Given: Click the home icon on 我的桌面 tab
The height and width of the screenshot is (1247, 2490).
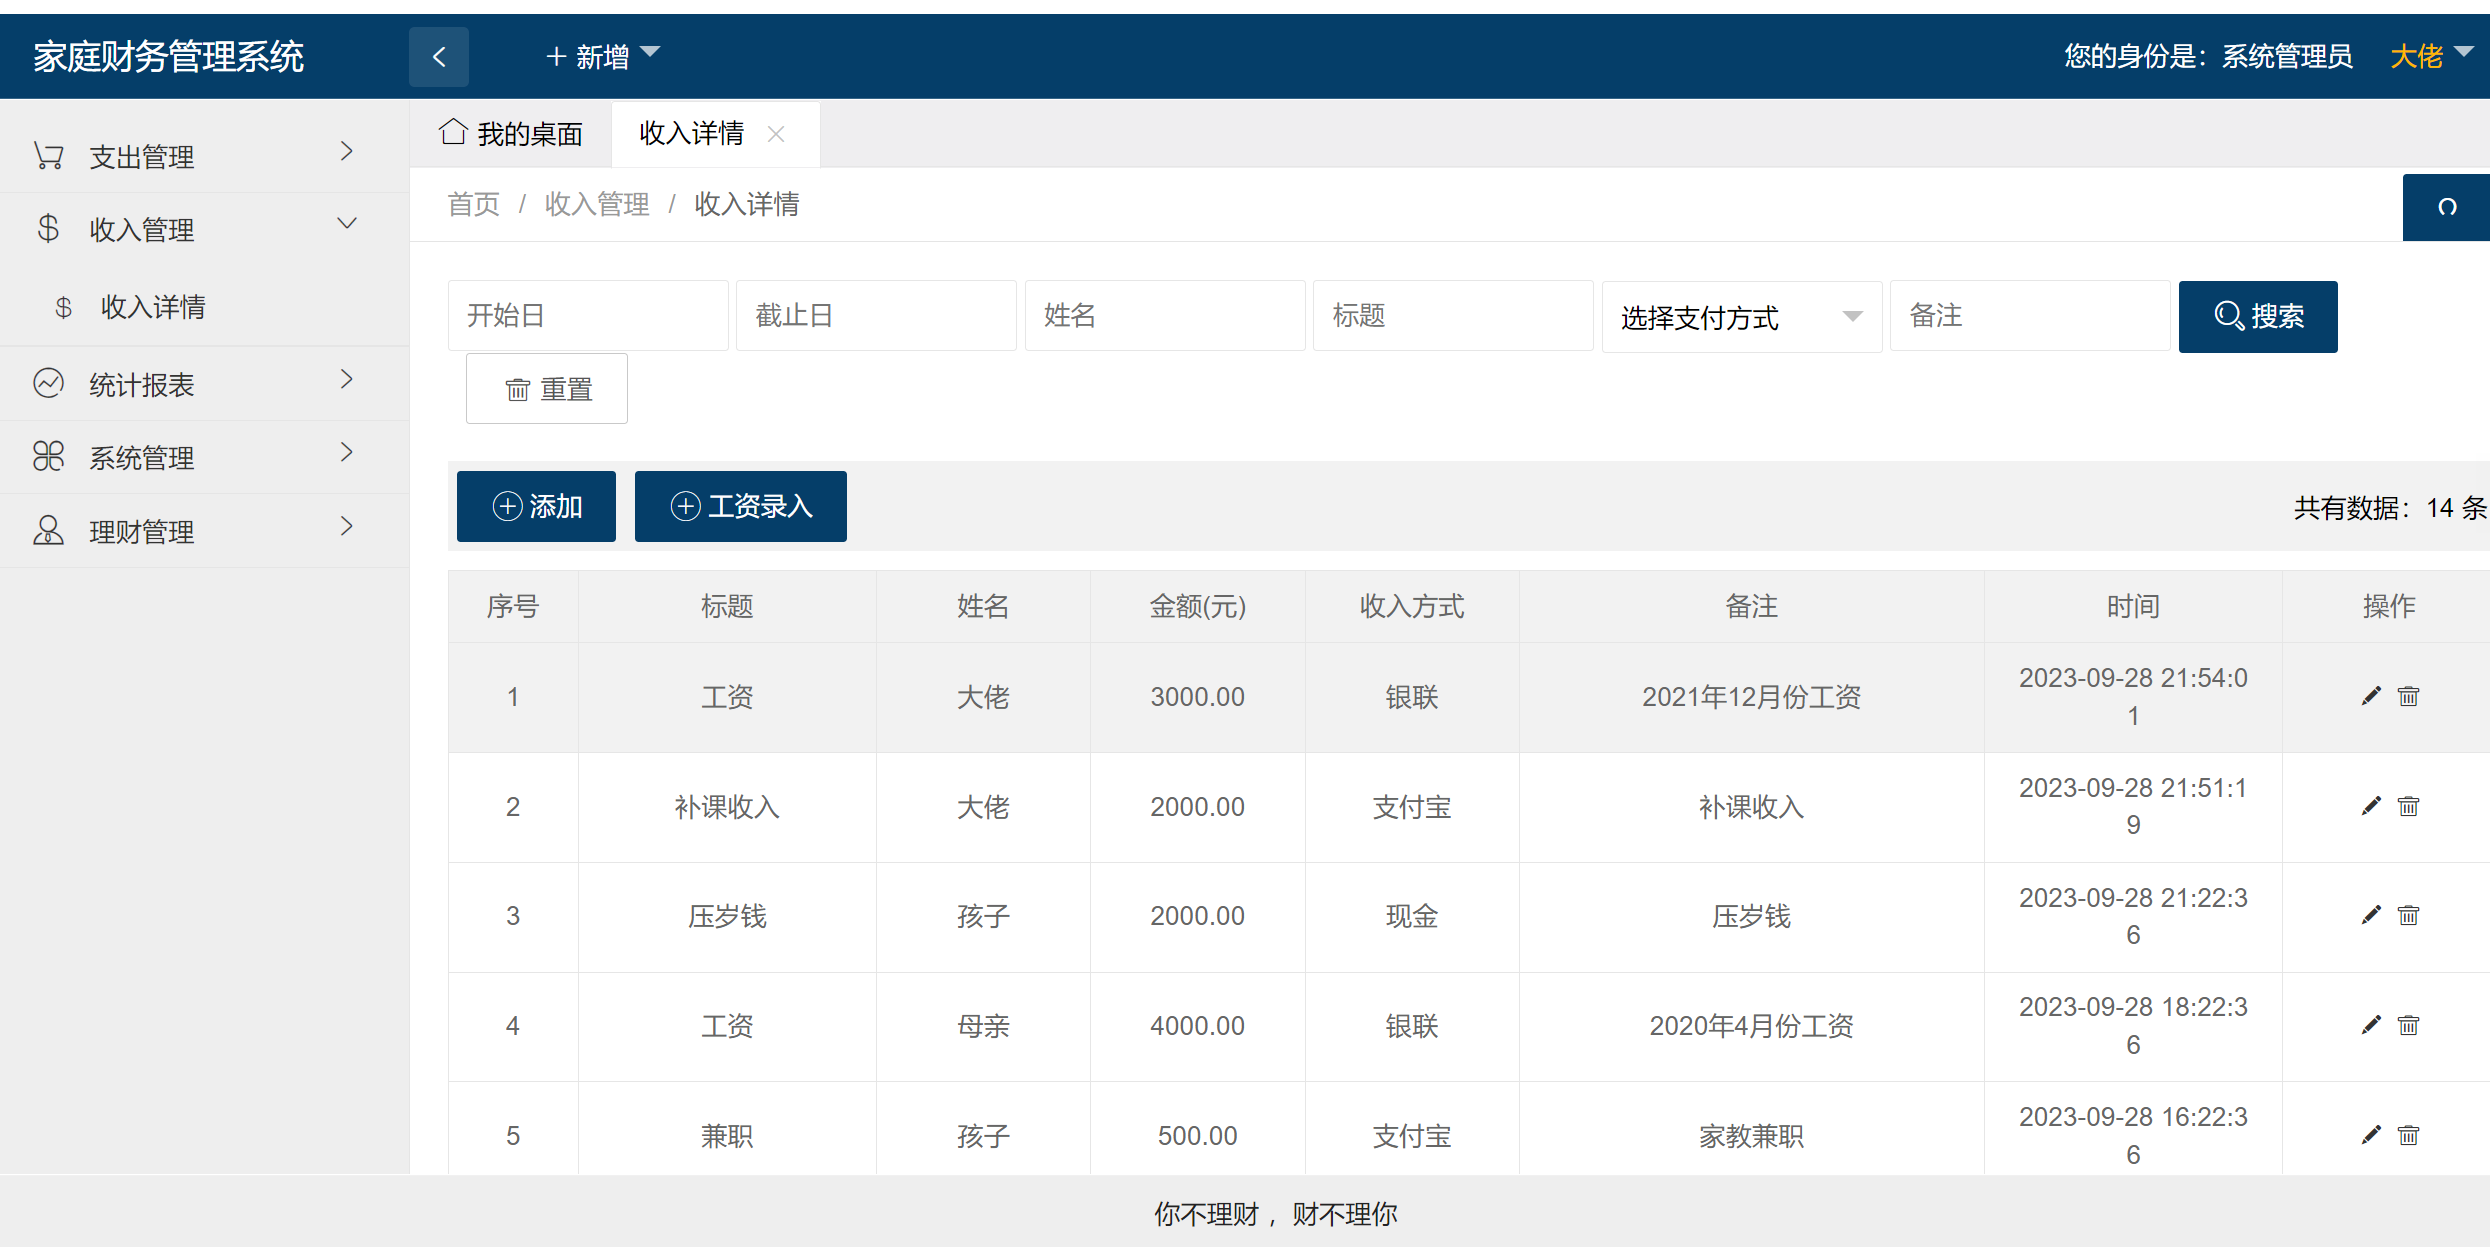Looking at the screenshot, I should [453, 131].
